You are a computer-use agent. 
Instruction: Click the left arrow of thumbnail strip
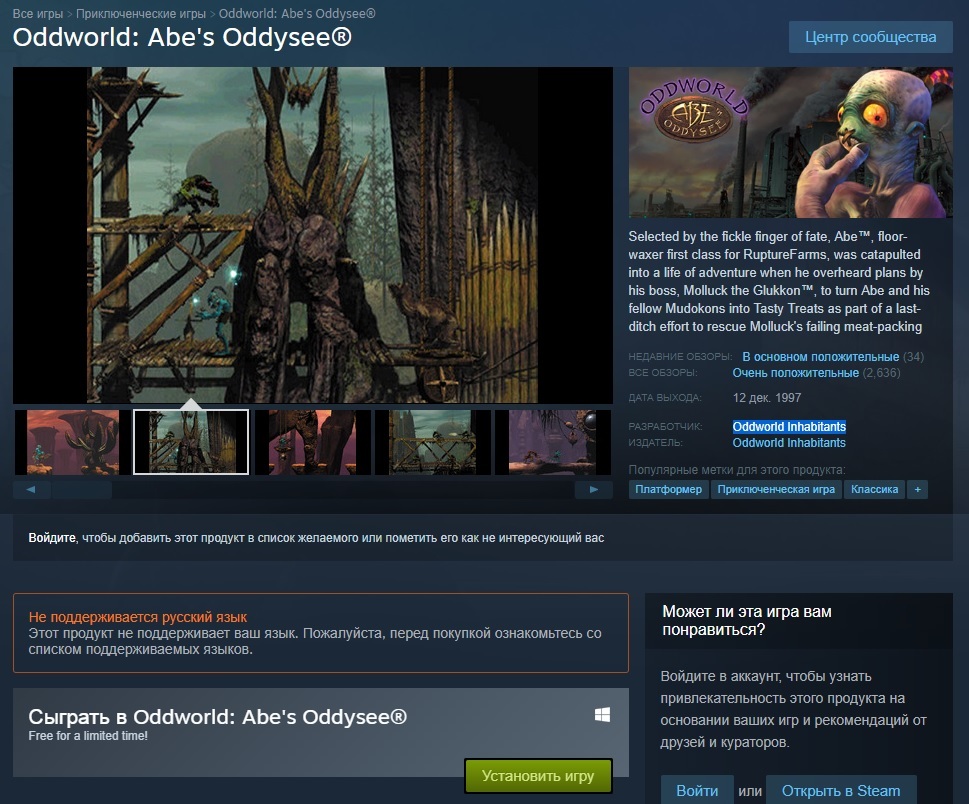click(x=31, y=489)
